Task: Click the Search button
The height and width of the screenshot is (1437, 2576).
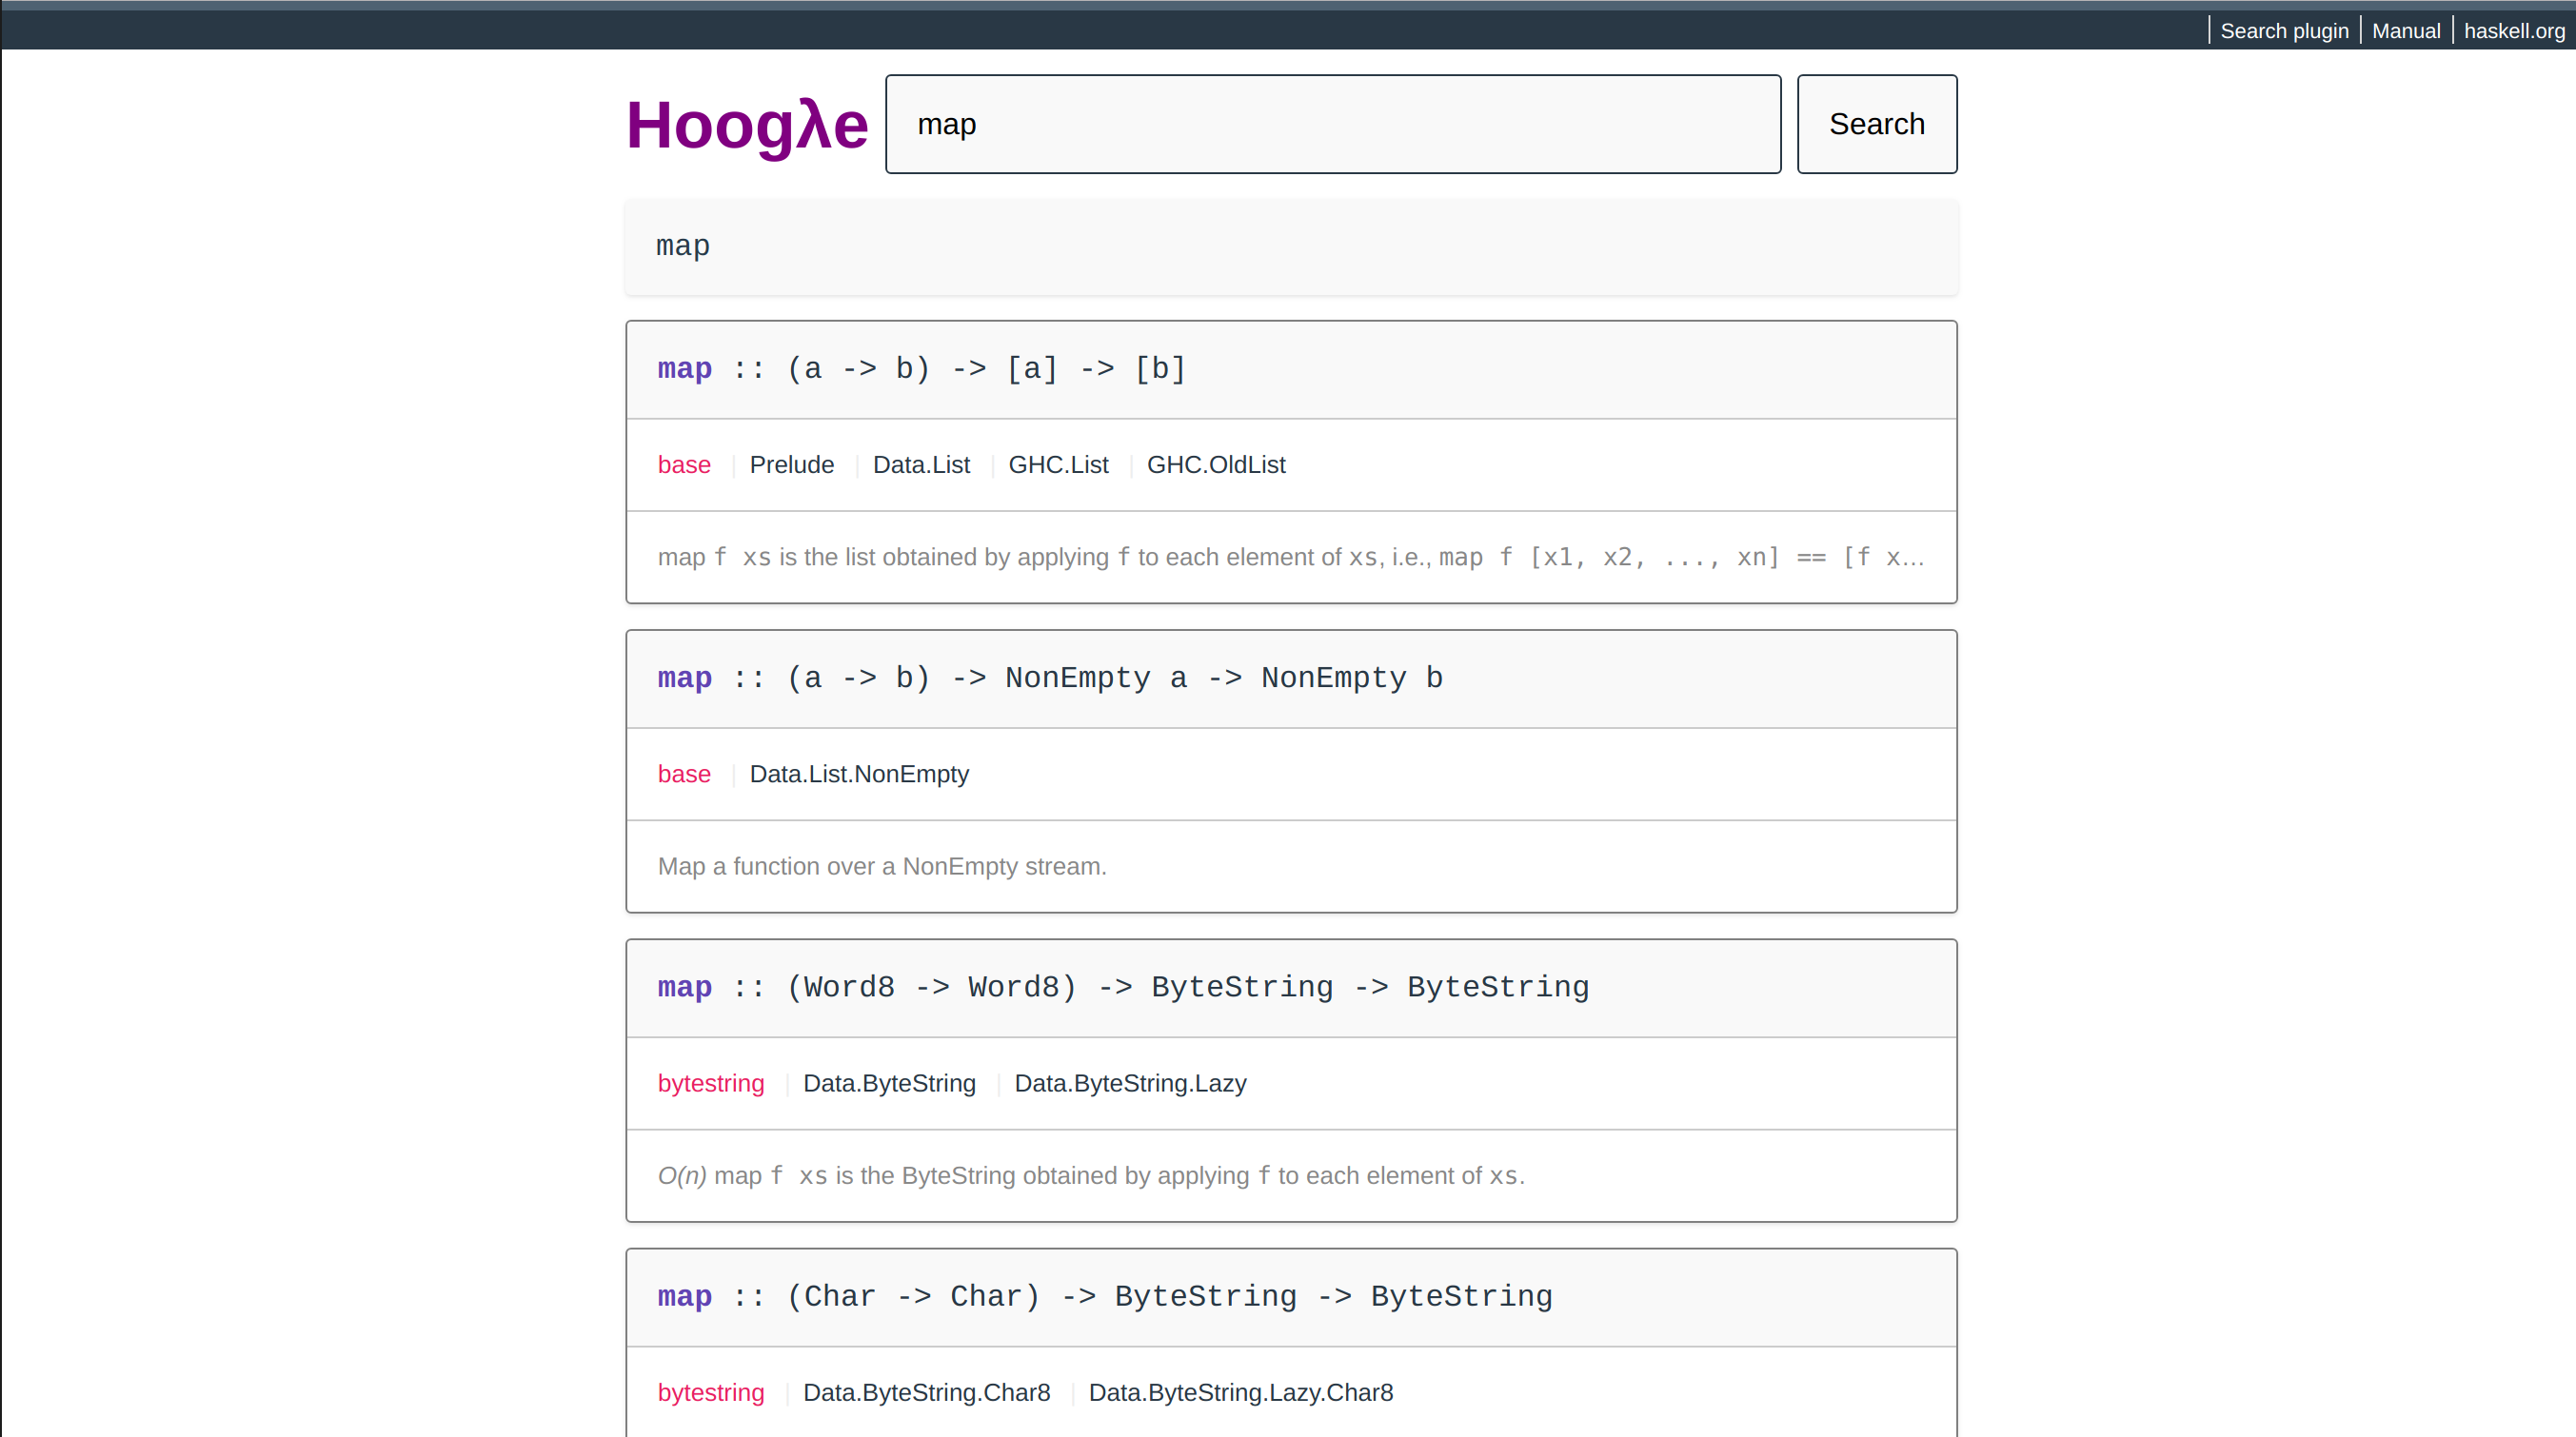Action: click(x=1877, y=124)
